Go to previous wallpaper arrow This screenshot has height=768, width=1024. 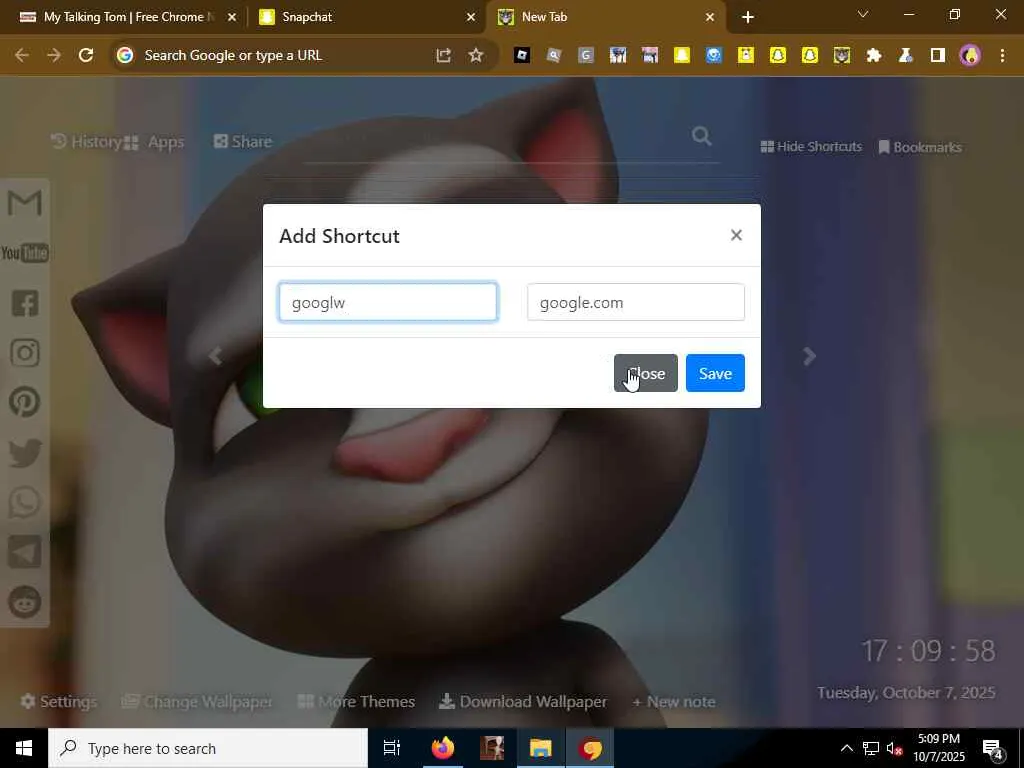[x=215, y=356]
